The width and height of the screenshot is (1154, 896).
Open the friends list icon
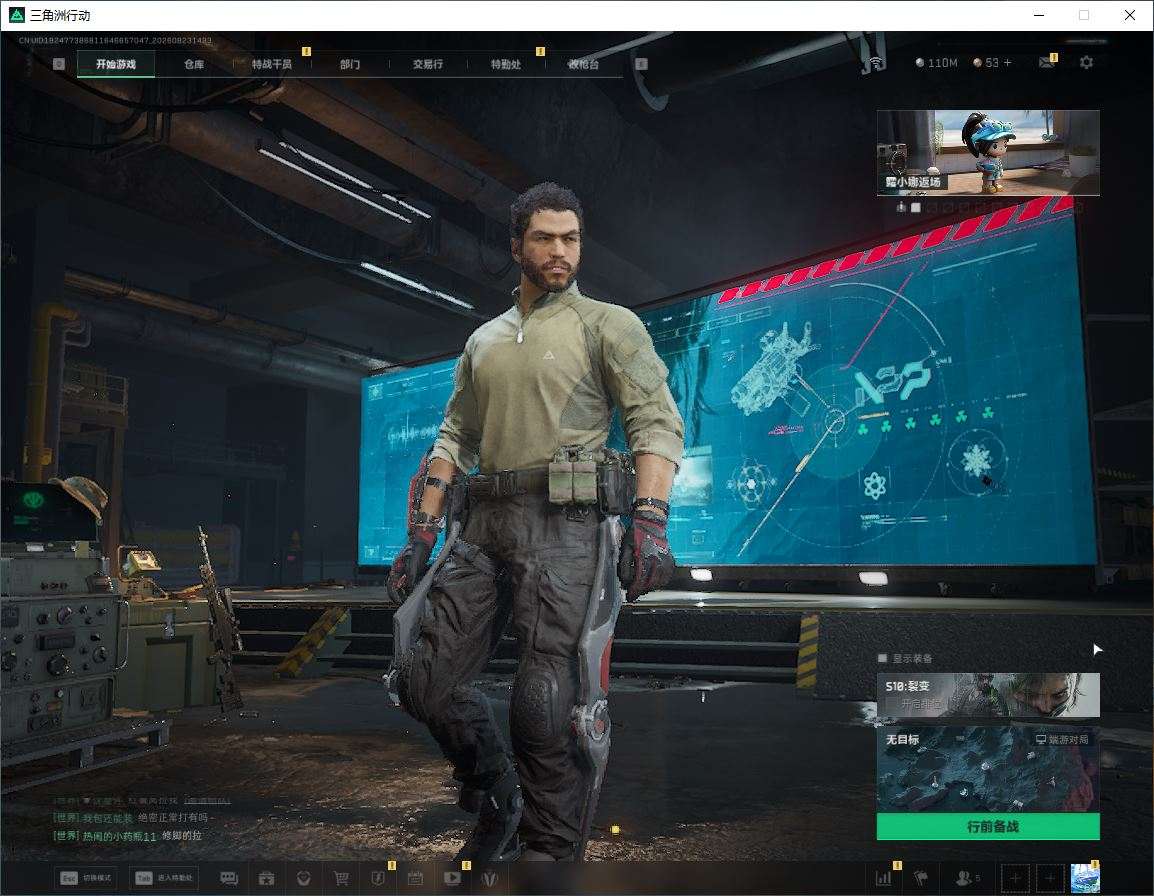point(966,878)
